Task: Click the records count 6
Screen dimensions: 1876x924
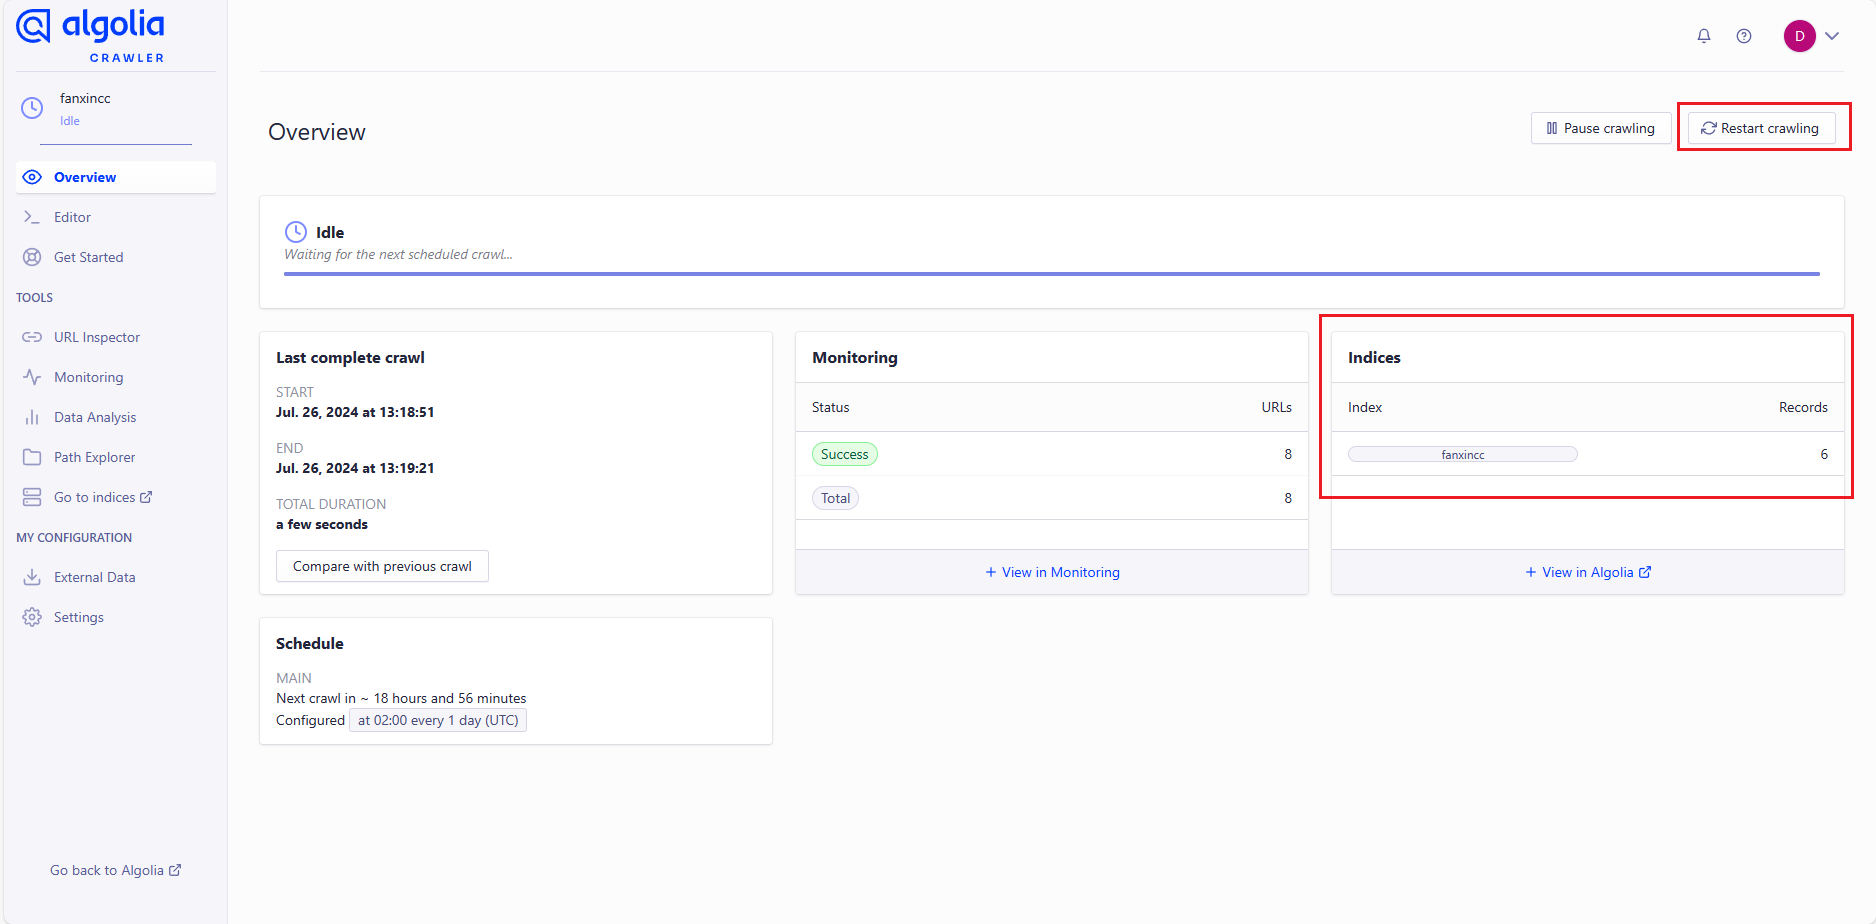Action: (x=1824, y=454)
